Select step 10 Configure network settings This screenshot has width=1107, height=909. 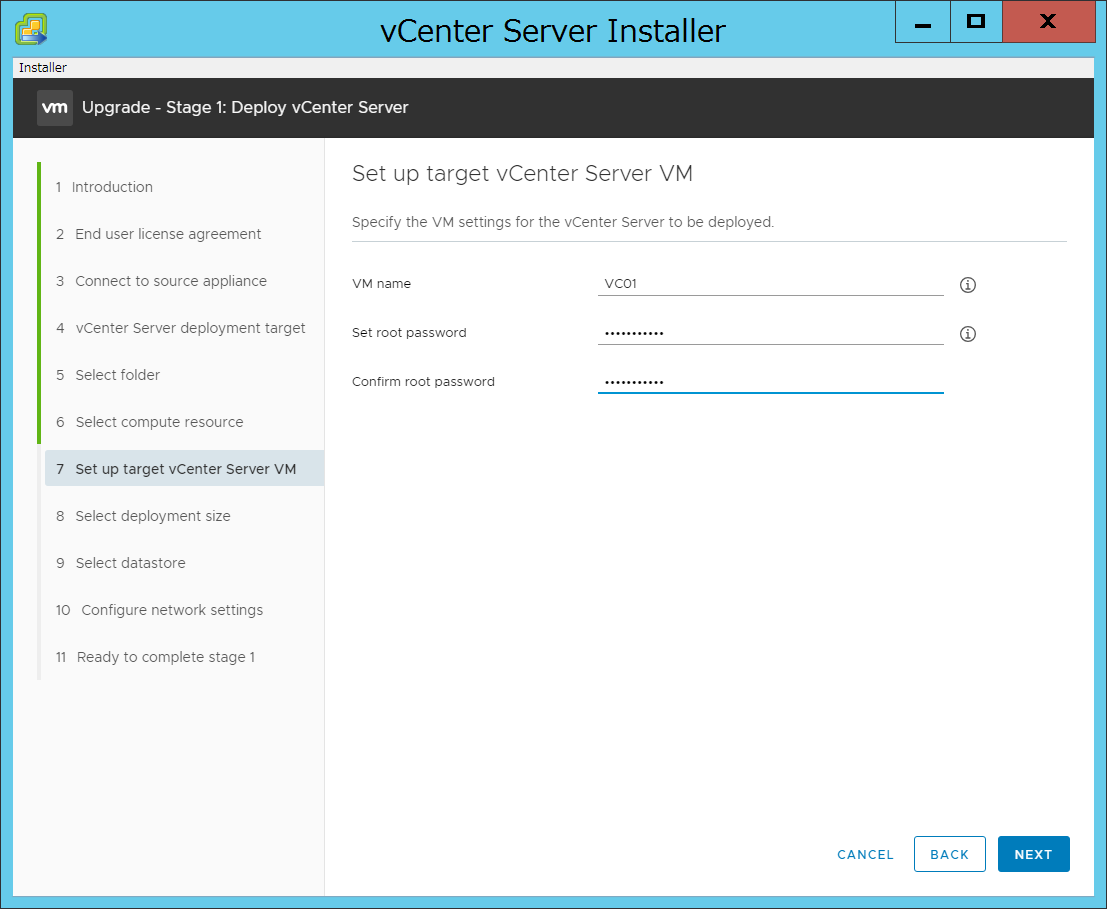(x=160, y=610)
